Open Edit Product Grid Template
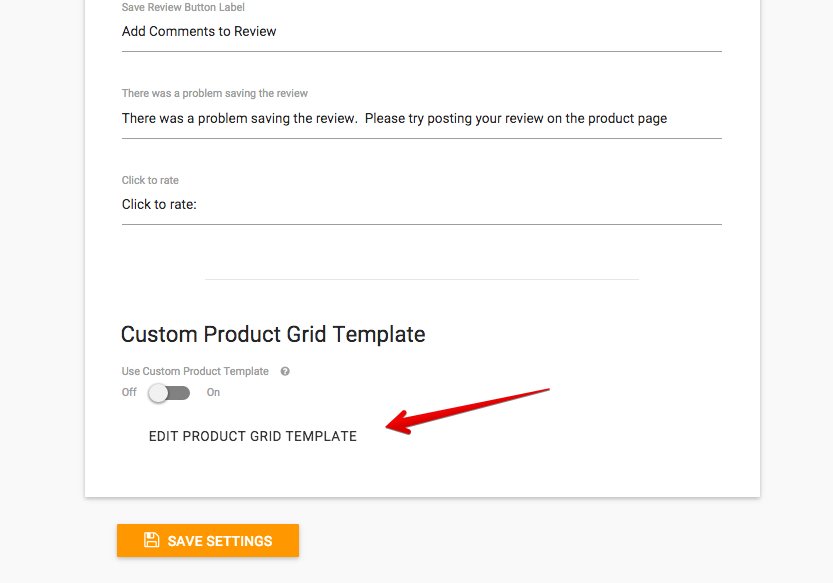 tap(253, 436)
